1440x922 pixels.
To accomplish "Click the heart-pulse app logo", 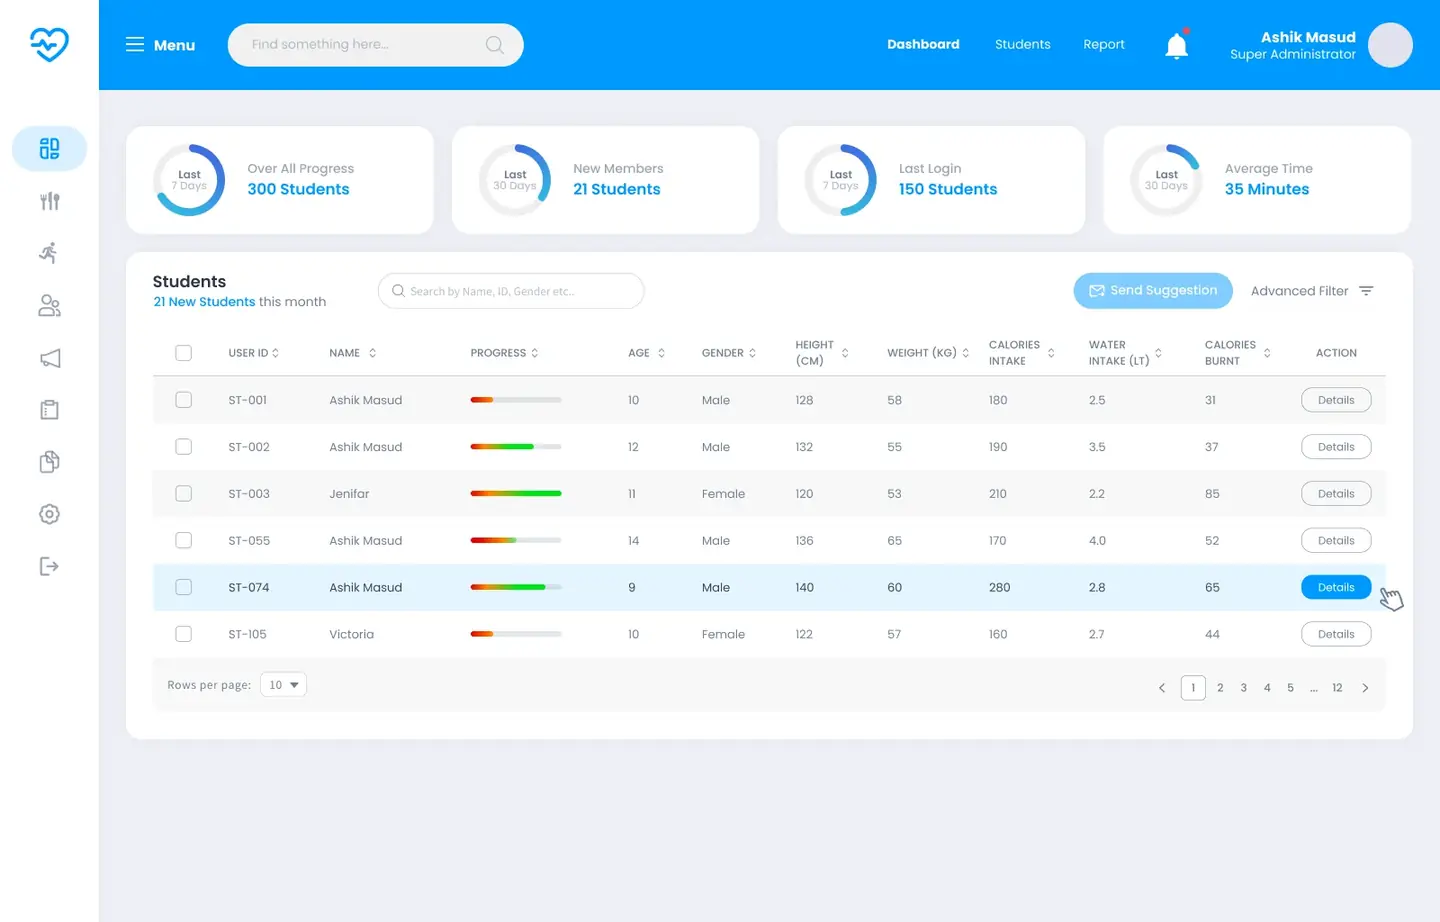I will tap(49, 44).
